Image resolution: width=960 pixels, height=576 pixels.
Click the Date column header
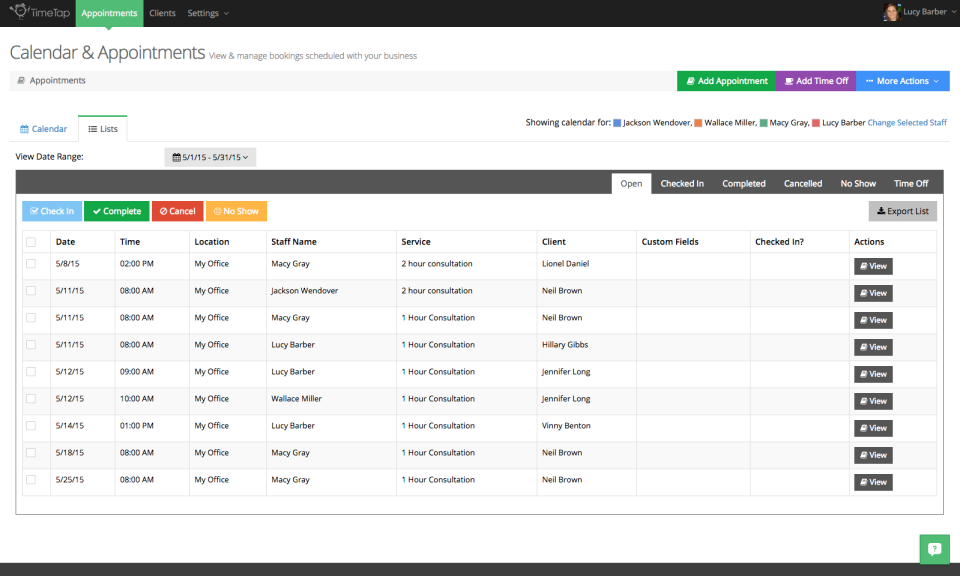(66, 242)
